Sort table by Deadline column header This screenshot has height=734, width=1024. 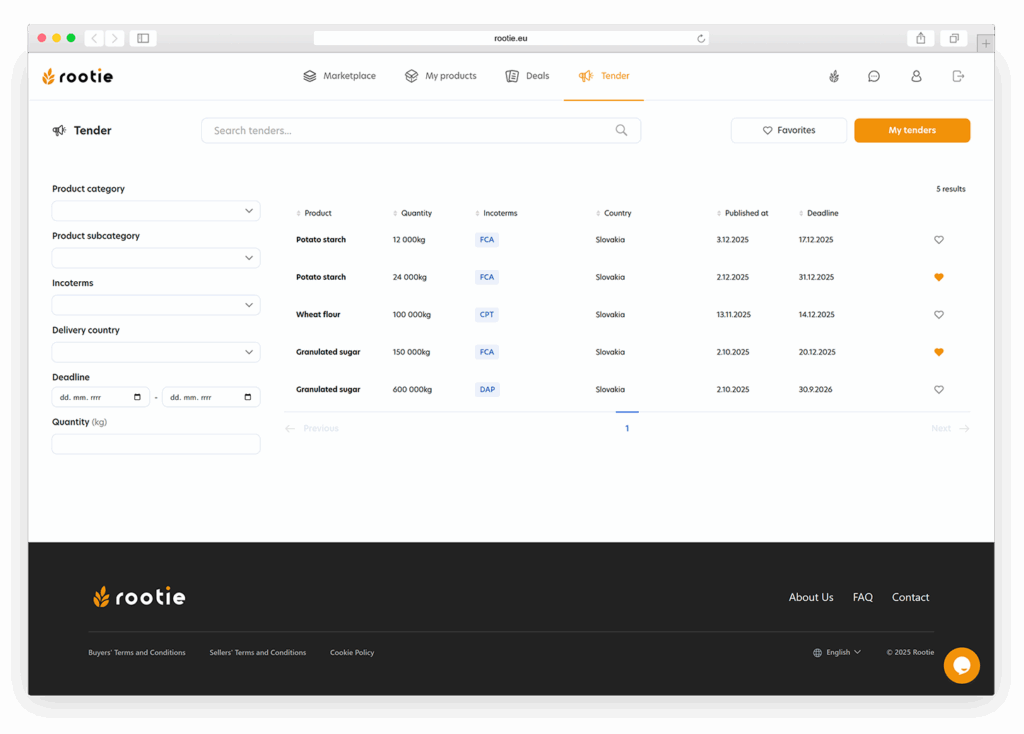click(x=821, y=213)
